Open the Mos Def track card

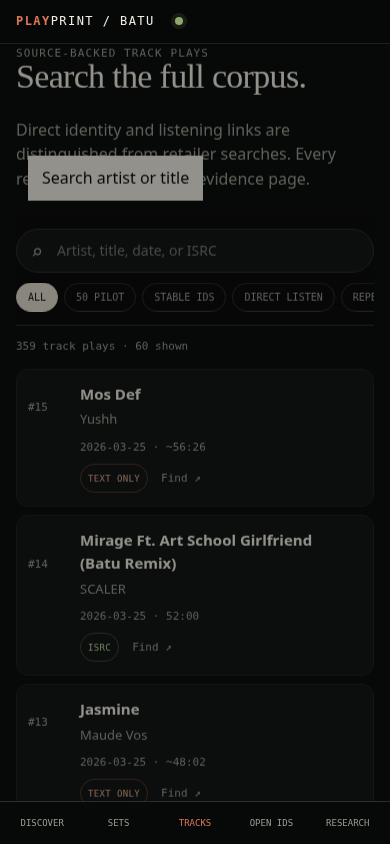[x=195, y=438]
